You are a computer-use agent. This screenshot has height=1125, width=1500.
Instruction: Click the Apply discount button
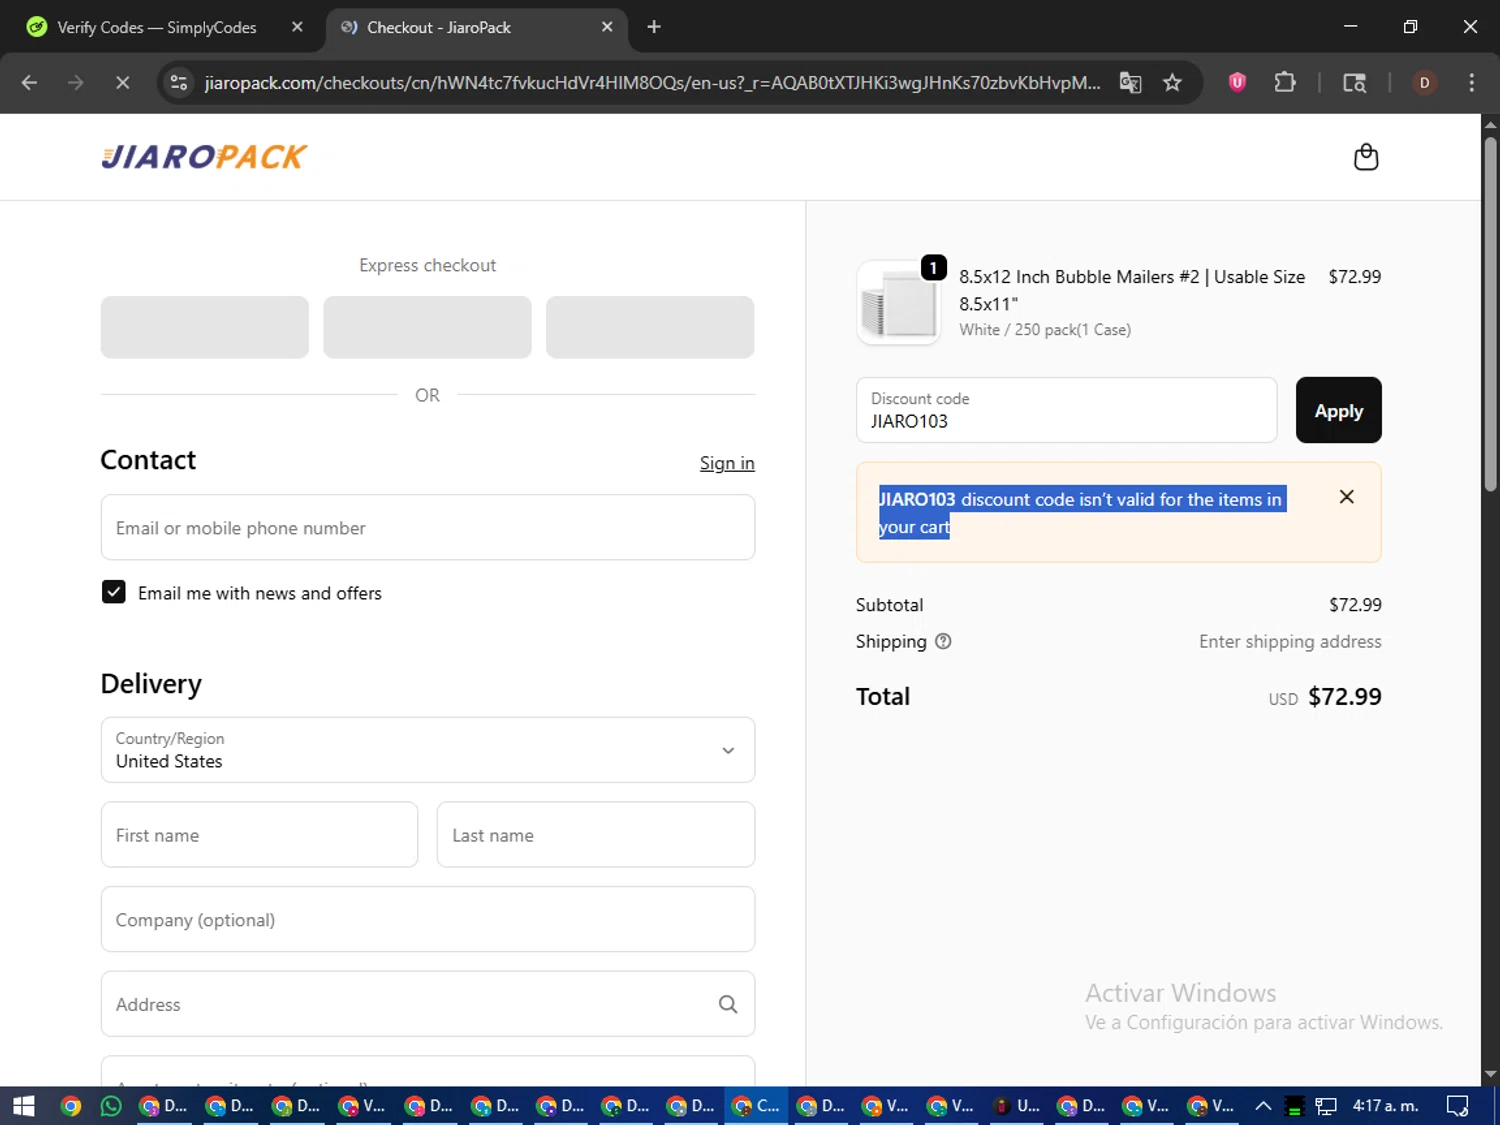(x=1338, y=410)
